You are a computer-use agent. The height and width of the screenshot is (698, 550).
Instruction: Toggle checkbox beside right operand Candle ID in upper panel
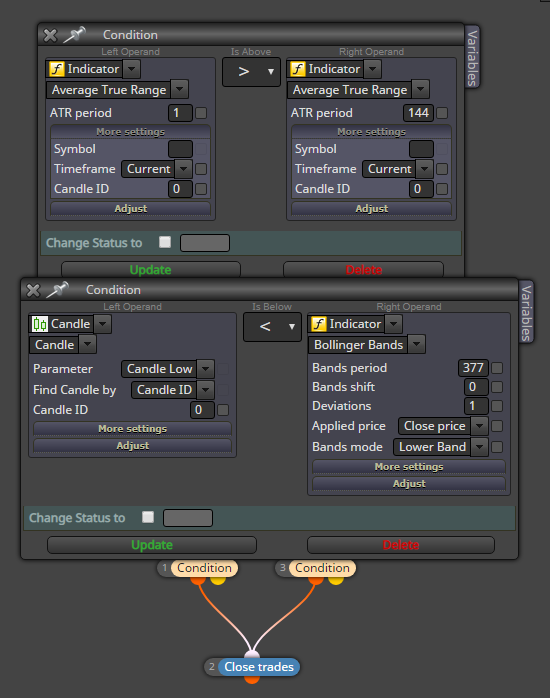(x=442, y=189)
